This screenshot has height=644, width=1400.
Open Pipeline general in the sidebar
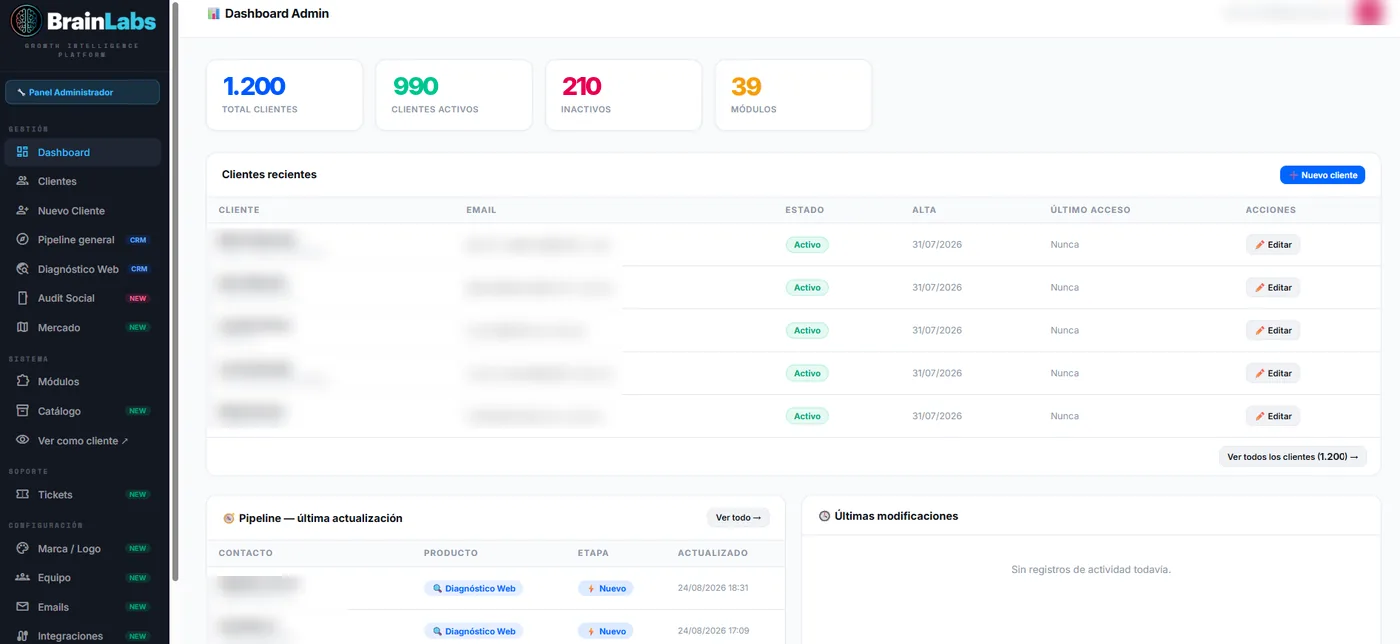click(82, 240)
